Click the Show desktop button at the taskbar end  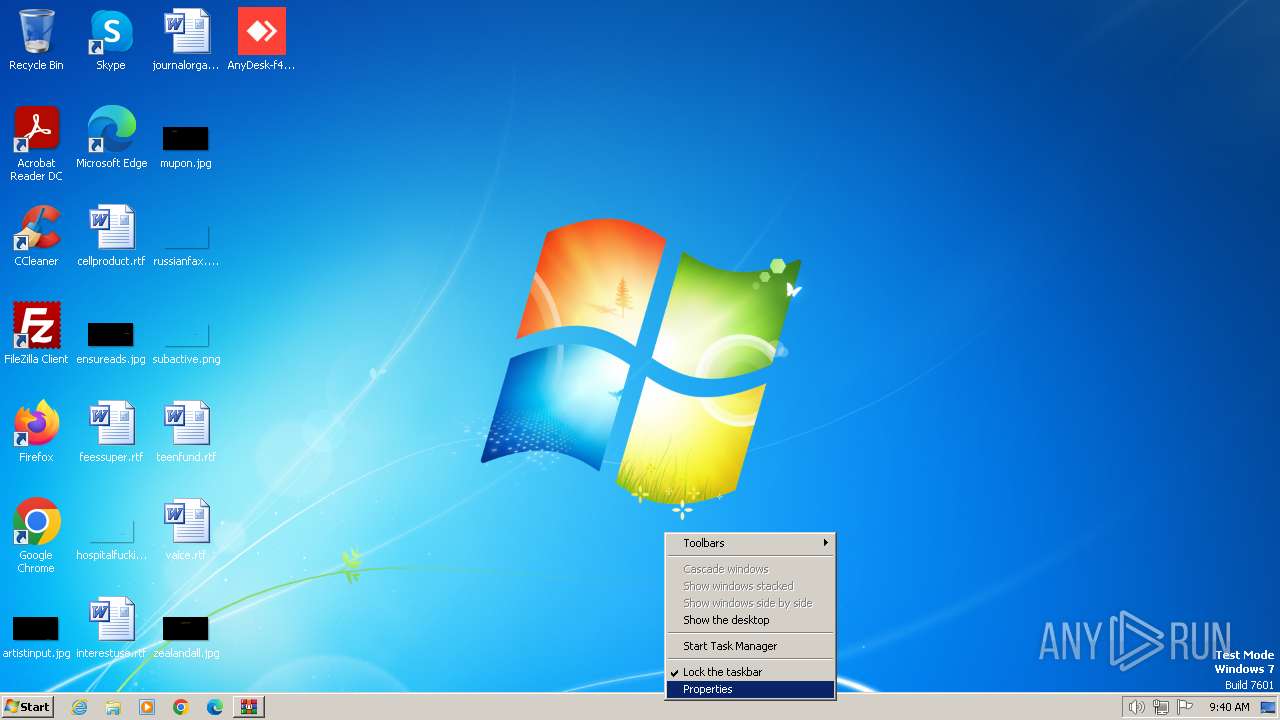tap(1268, 707)
